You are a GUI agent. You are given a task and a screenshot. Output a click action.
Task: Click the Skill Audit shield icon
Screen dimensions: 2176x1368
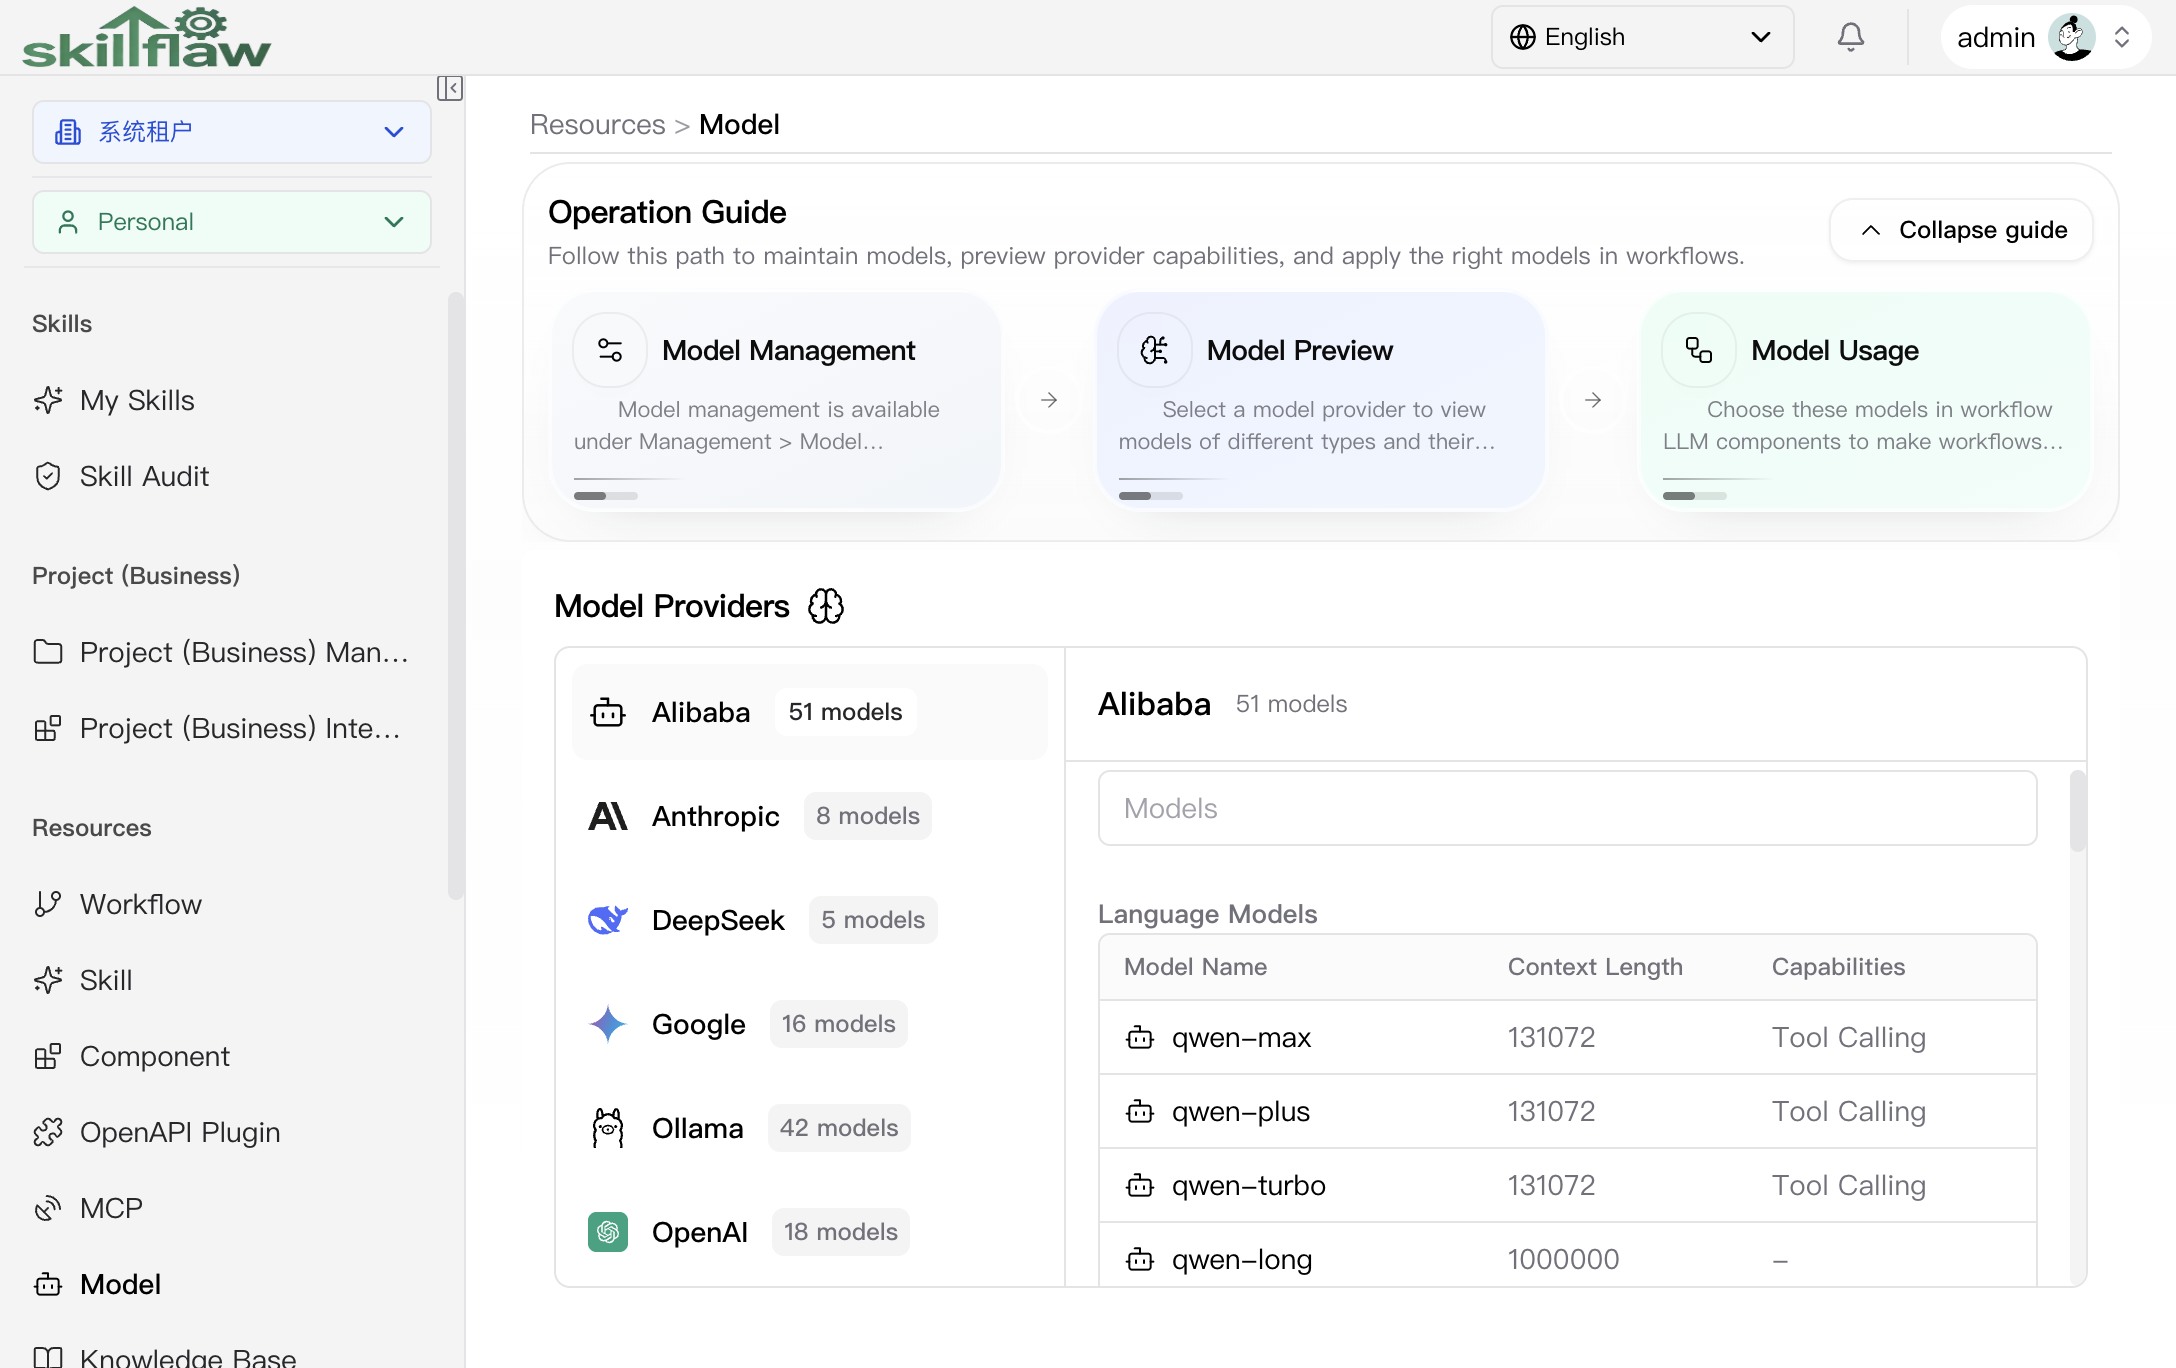pyautogui.click(x=48, y=476)
